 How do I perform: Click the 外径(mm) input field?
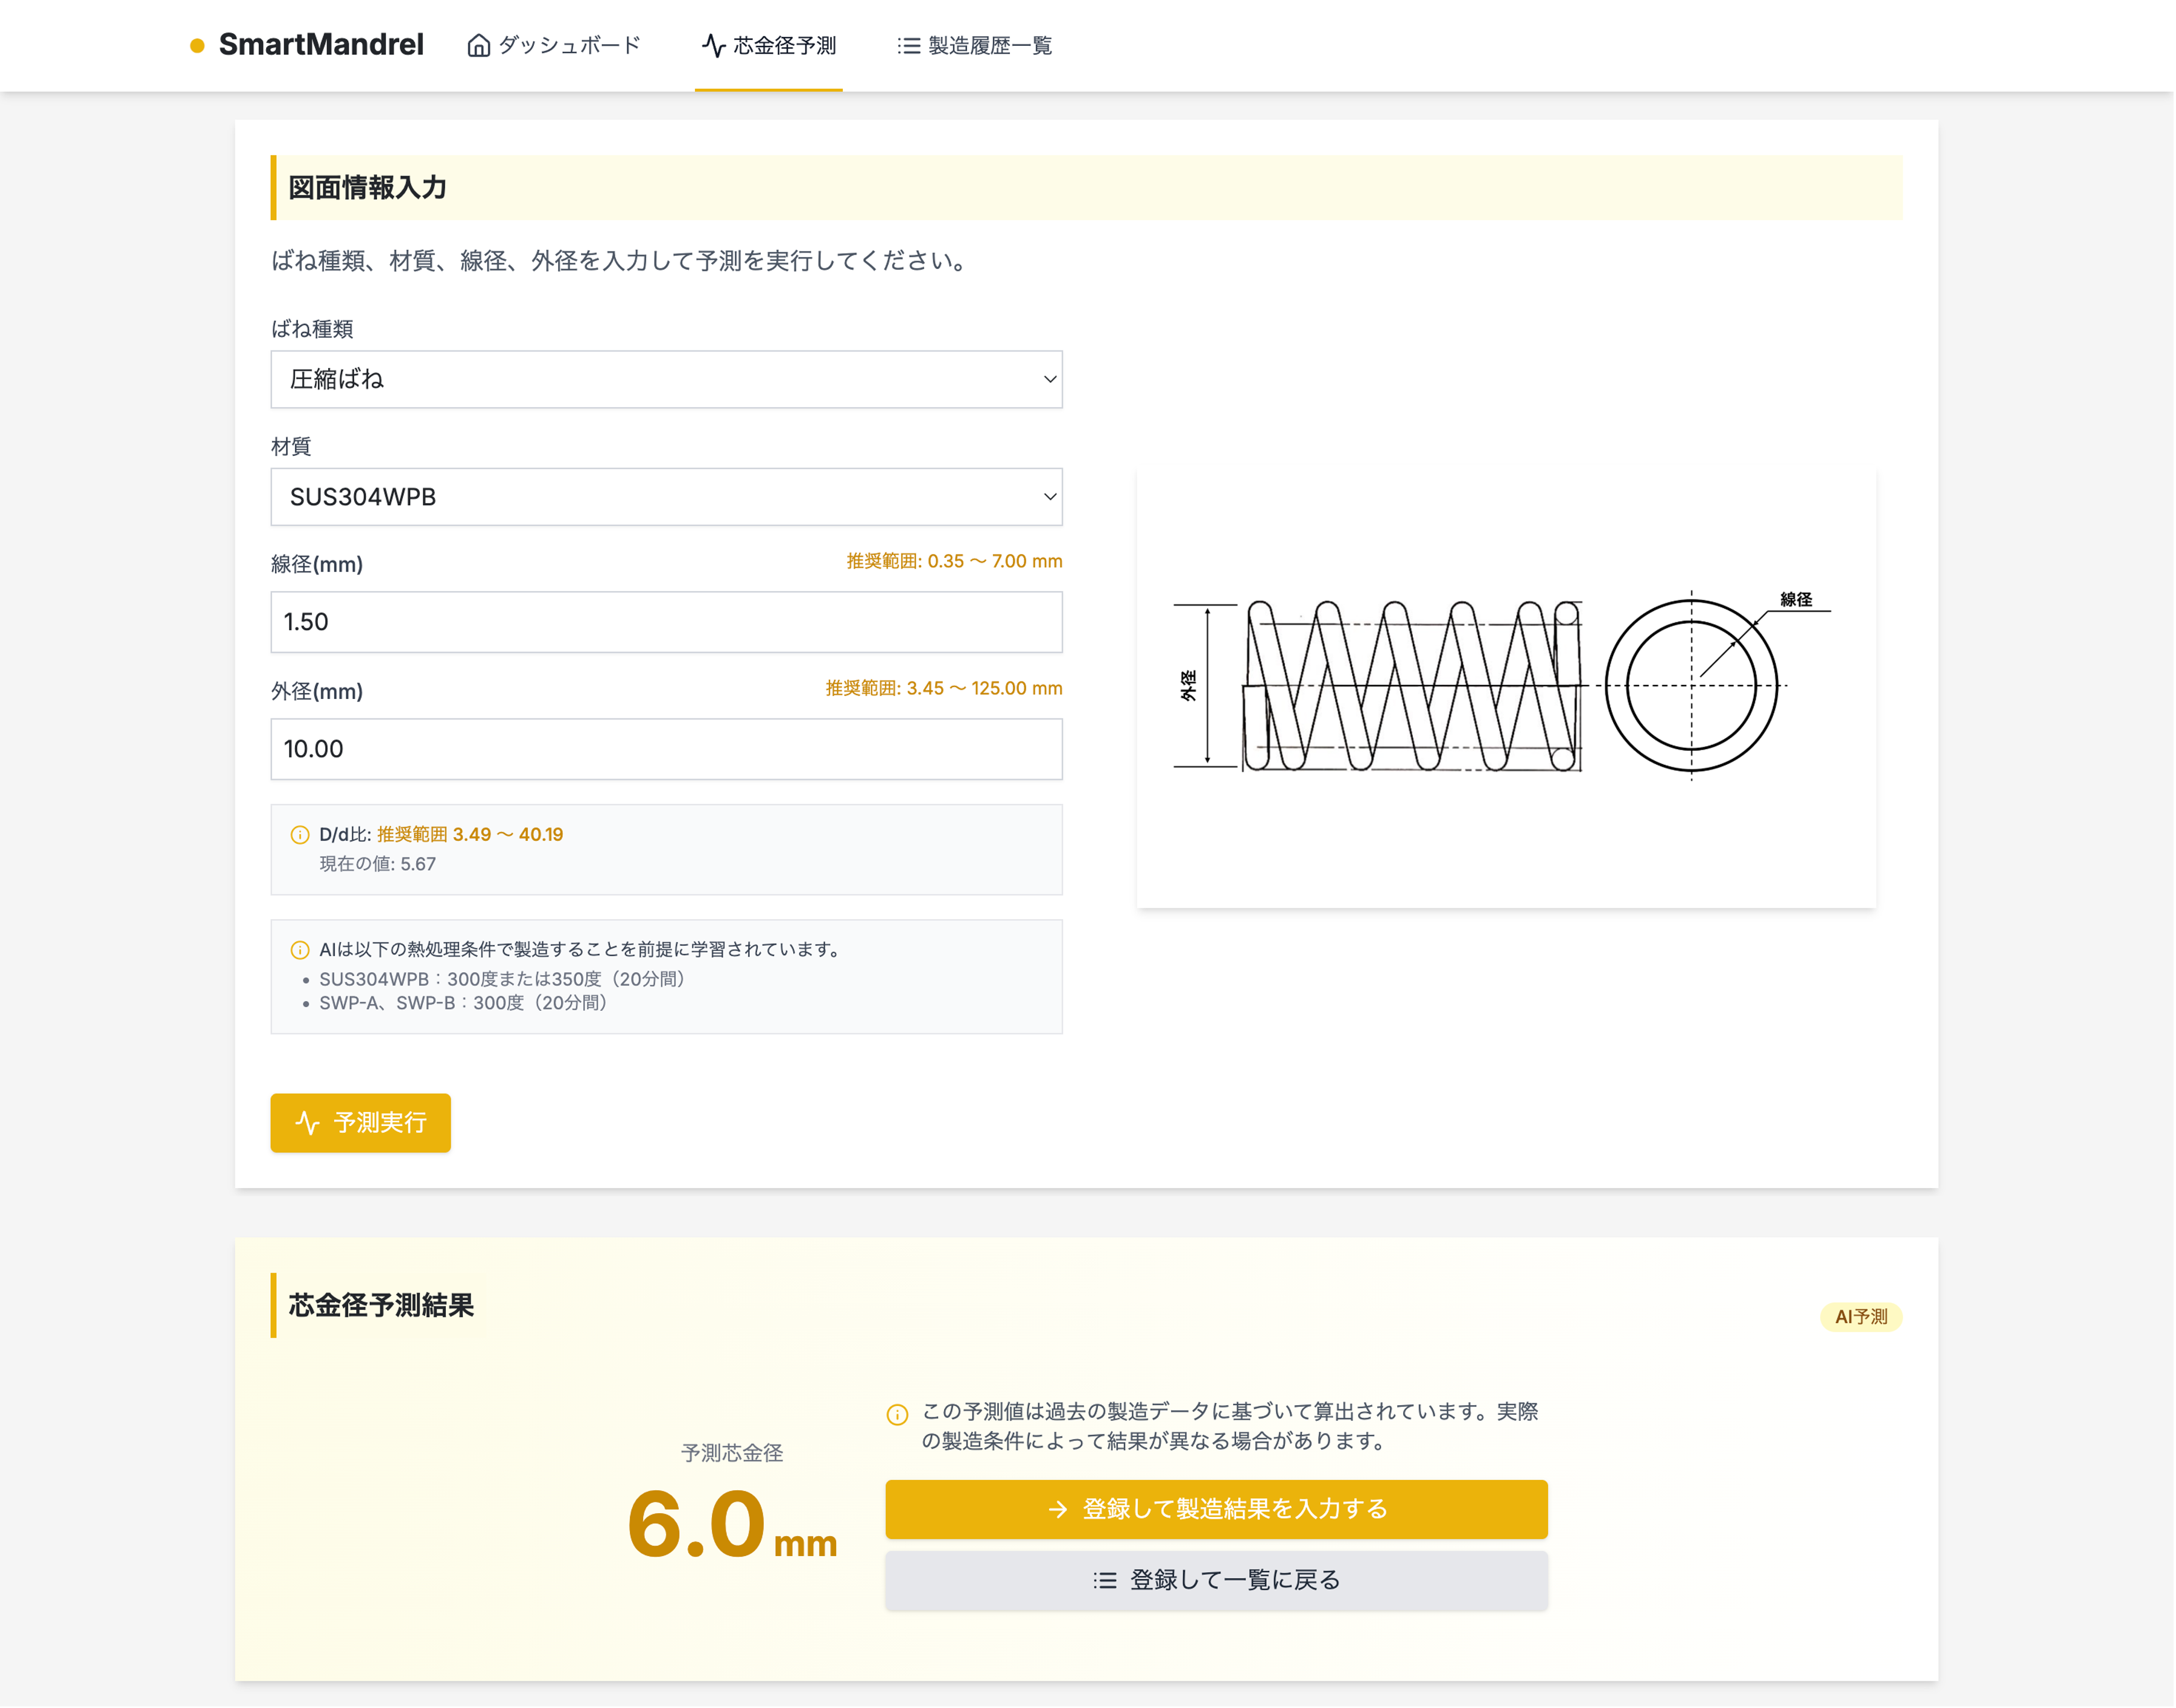666,749
